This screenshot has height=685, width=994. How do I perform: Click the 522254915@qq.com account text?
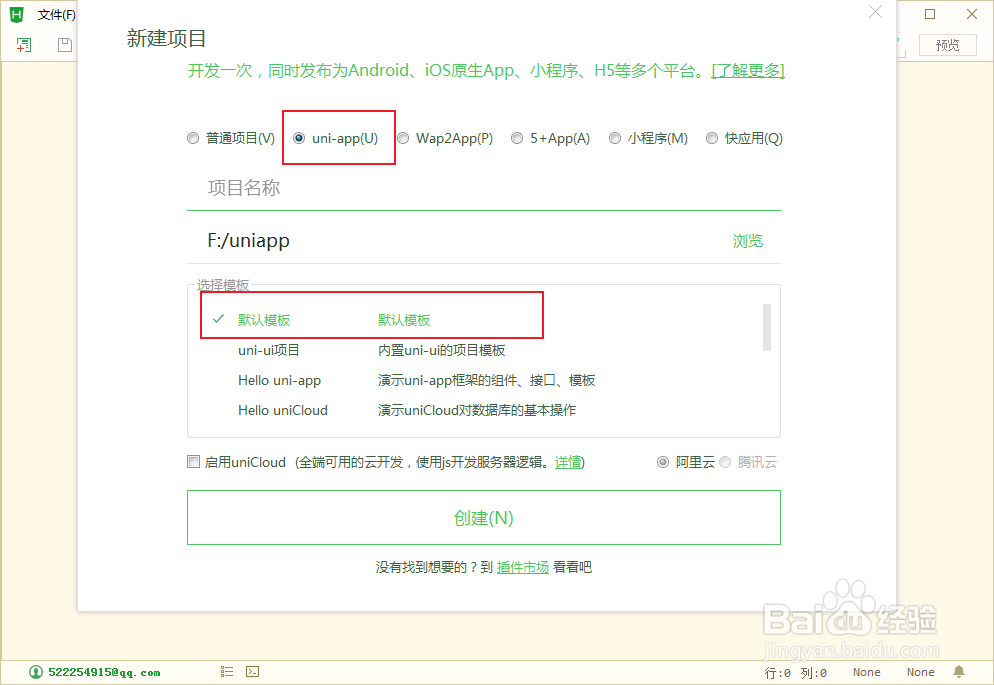(x=104, y=672)
